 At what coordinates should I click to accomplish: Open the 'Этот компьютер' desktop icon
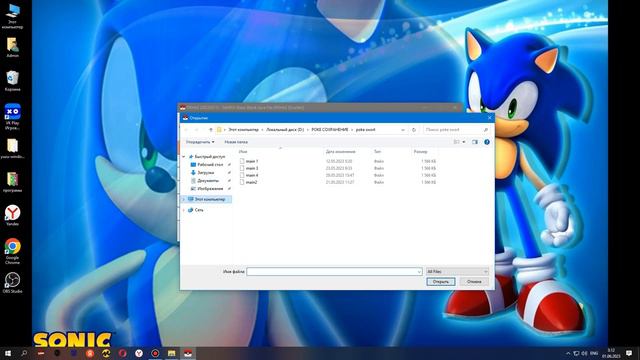pos(12,16)
